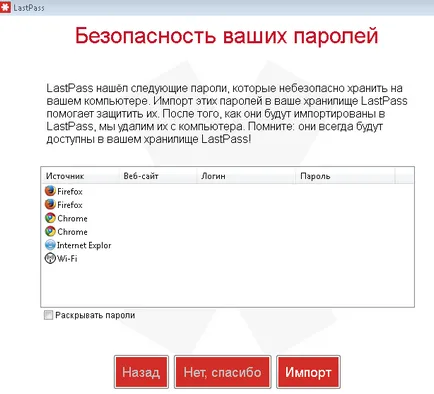Select the second Chrome row icon

point(50,231)
